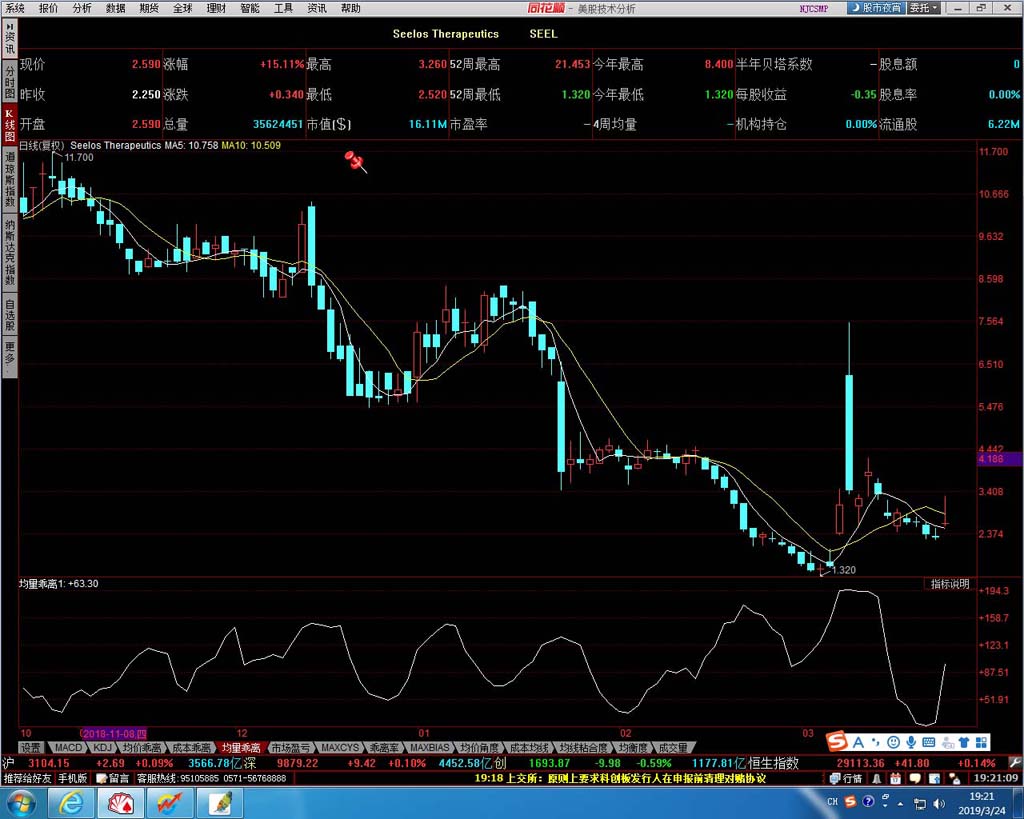Select the K线图 sidebar tab

coord(9,124)
